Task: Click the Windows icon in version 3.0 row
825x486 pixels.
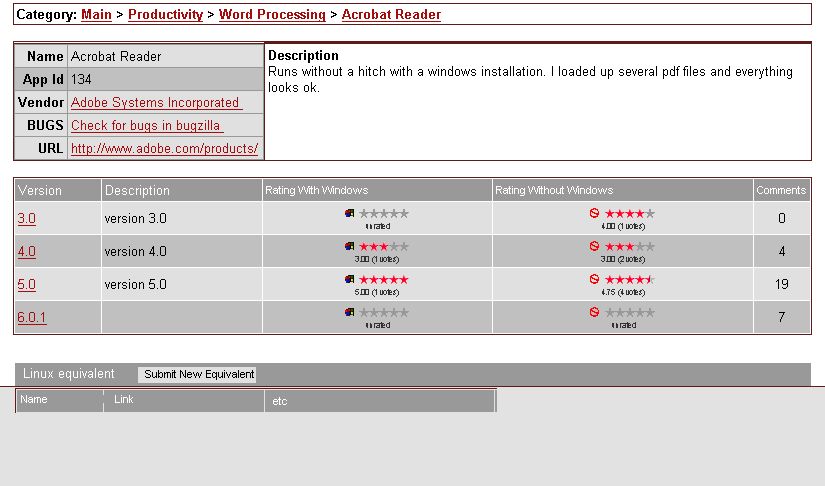Action: [349, 213]
